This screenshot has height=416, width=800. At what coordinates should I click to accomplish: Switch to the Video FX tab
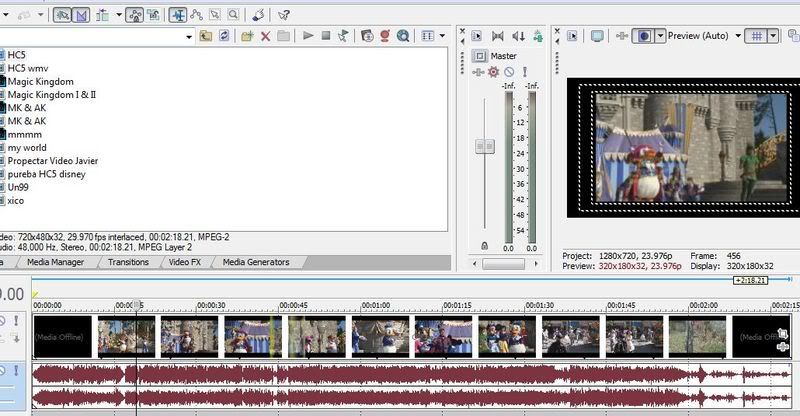click(185, 262)
